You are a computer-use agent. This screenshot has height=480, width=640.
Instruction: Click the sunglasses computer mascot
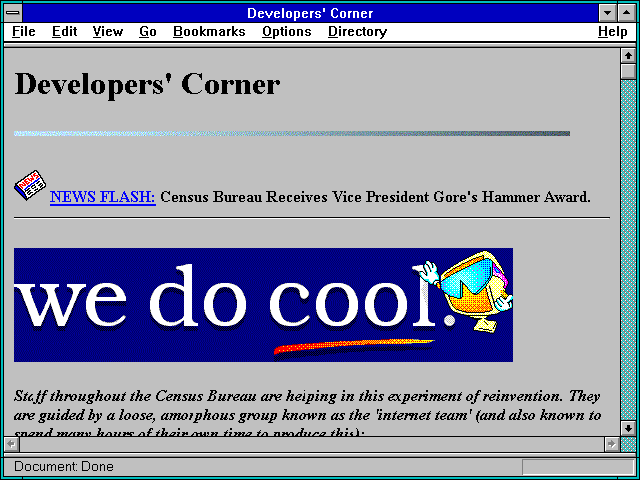[x=467, y=290]
